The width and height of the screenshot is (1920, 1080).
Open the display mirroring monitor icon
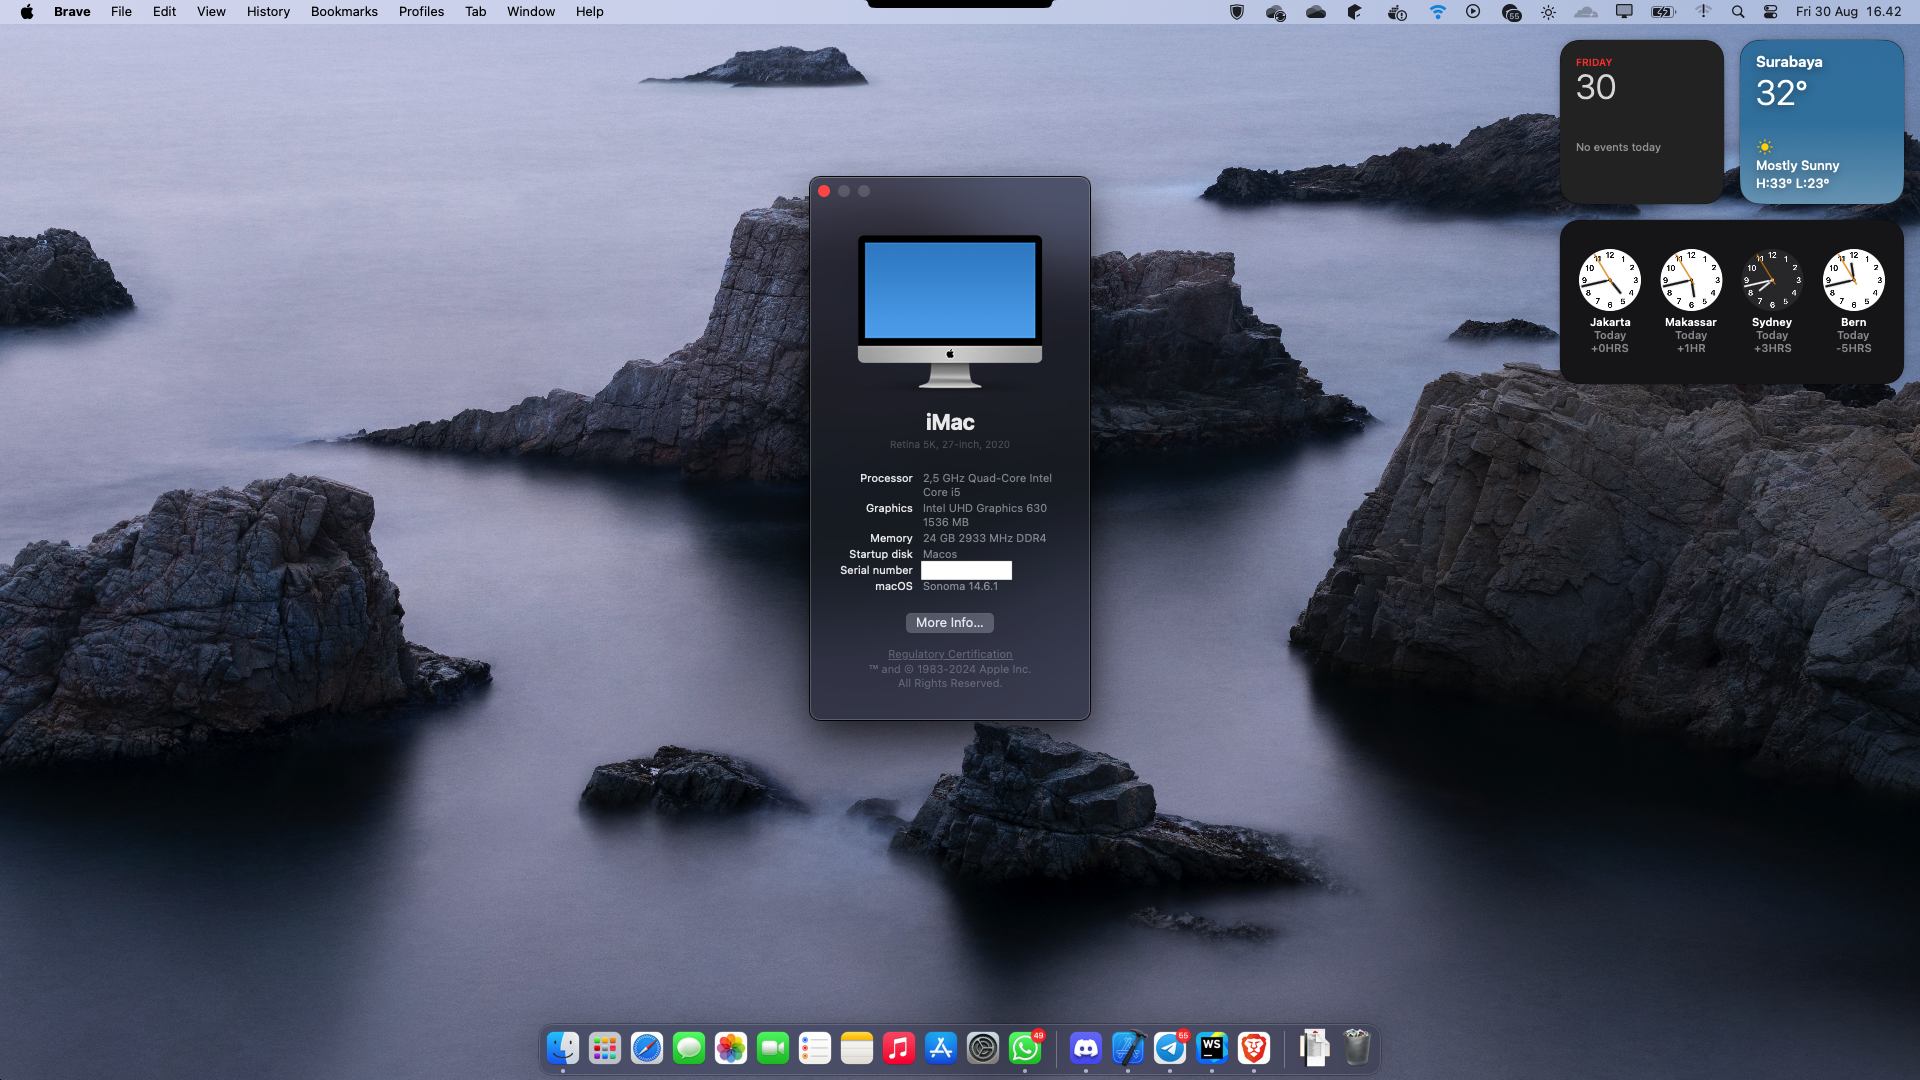pos(1625,12)
